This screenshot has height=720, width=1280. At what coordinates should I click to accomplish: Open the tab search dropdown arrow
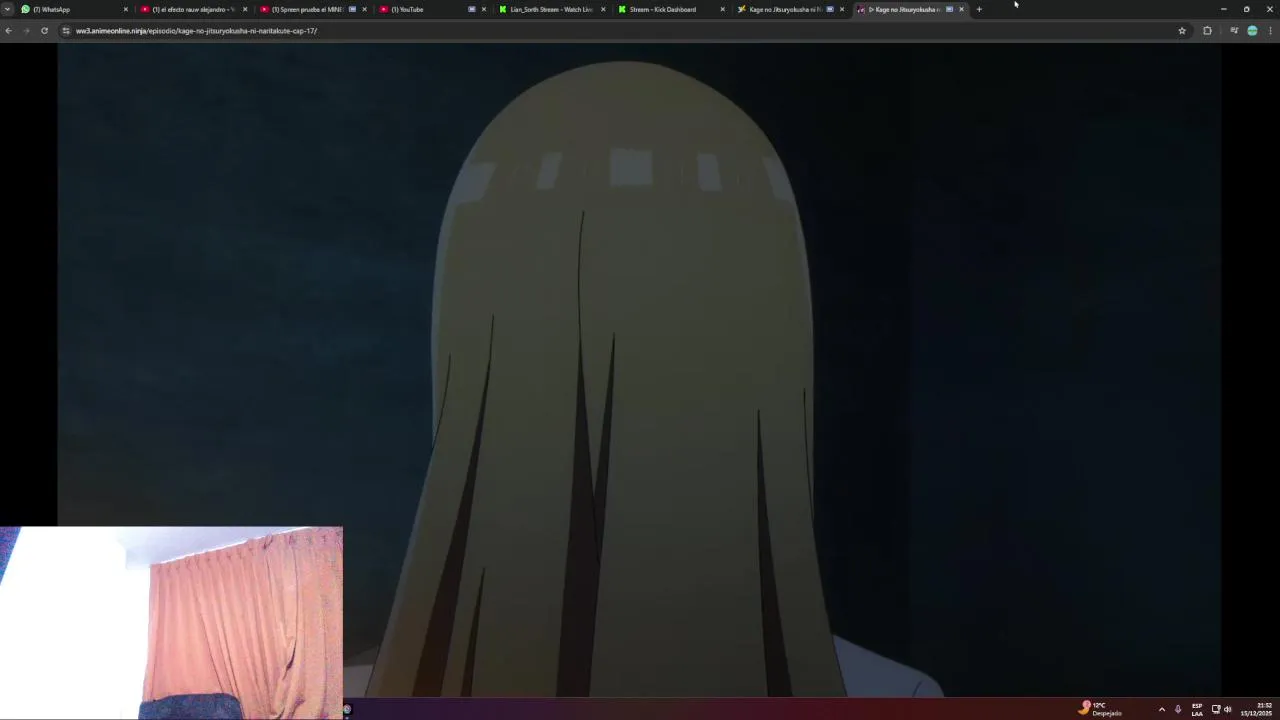coord(6,9)
